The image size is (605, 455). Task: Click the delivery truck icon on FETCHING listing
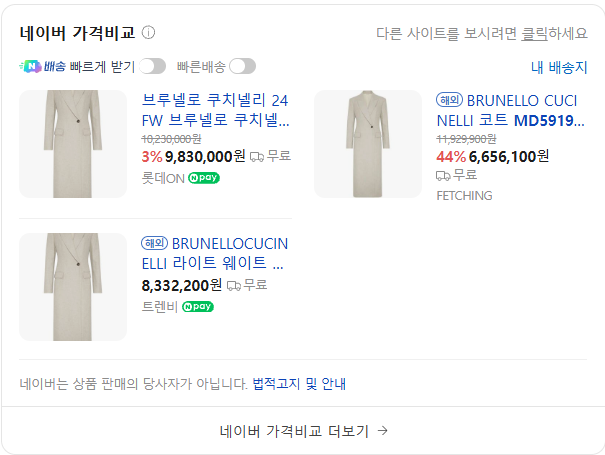click(443, 176)
